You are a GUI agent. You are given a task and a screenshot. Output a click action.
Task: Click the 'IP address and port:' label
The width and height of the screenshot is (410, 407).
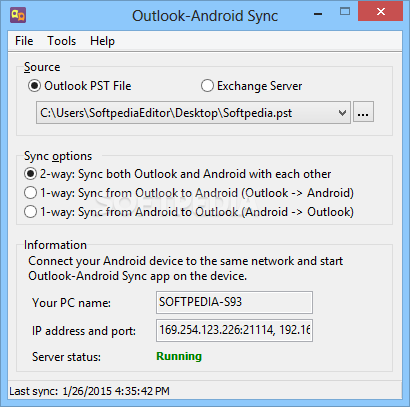pyautogui.click(x=84, y=331)
